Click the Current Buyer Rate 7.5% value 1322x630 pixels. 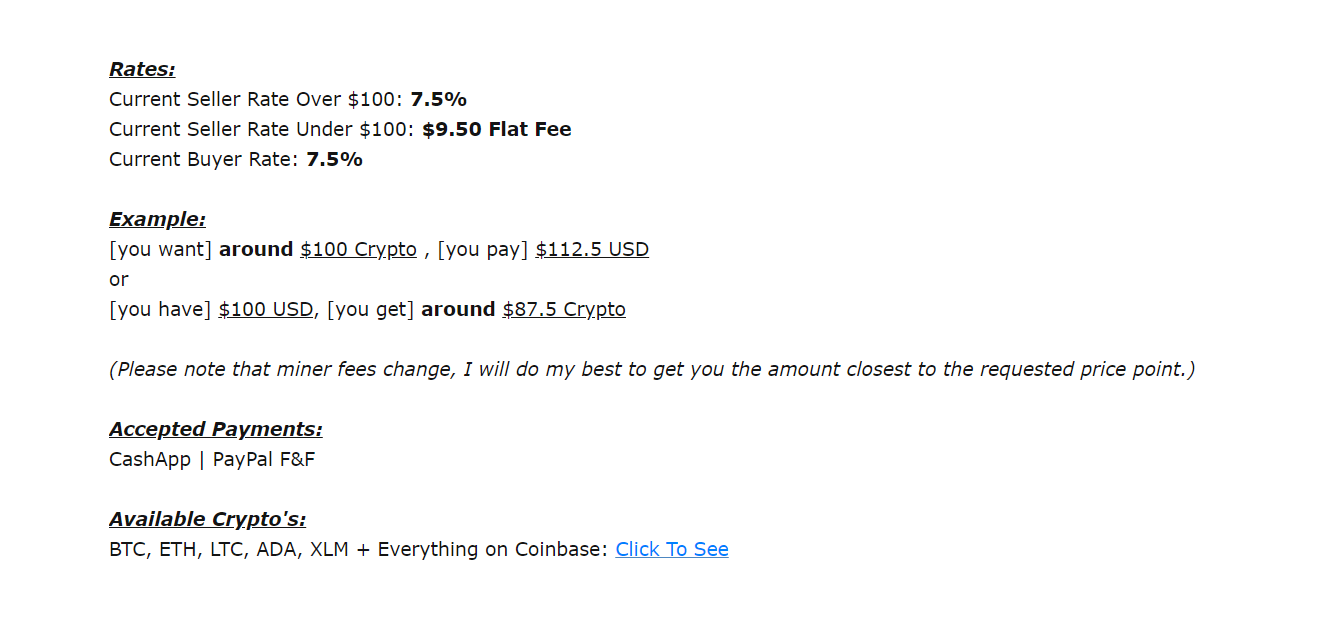click(x=334, y=159)
